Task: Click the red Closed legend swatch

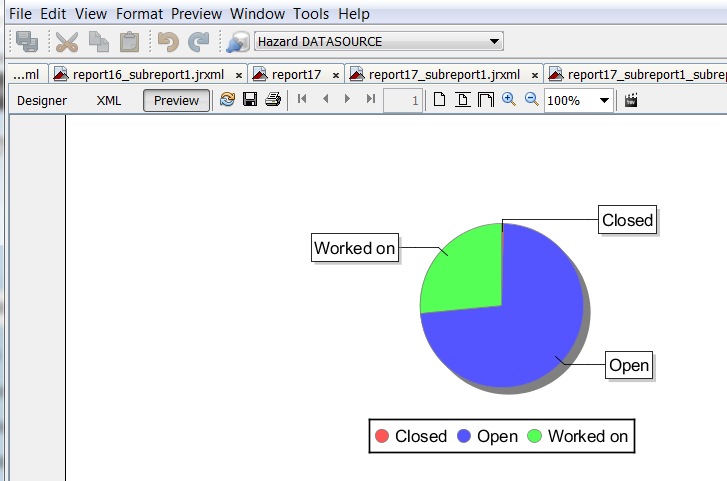Action: point(382,436)
